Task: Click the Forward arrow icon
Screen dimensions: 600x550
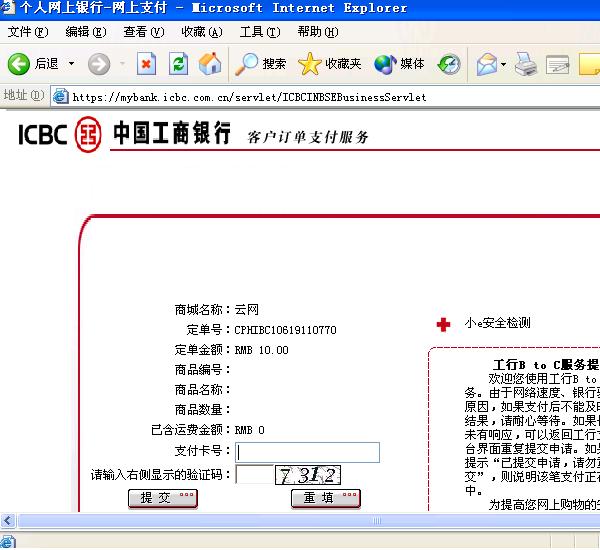Action: click(99, 64)
